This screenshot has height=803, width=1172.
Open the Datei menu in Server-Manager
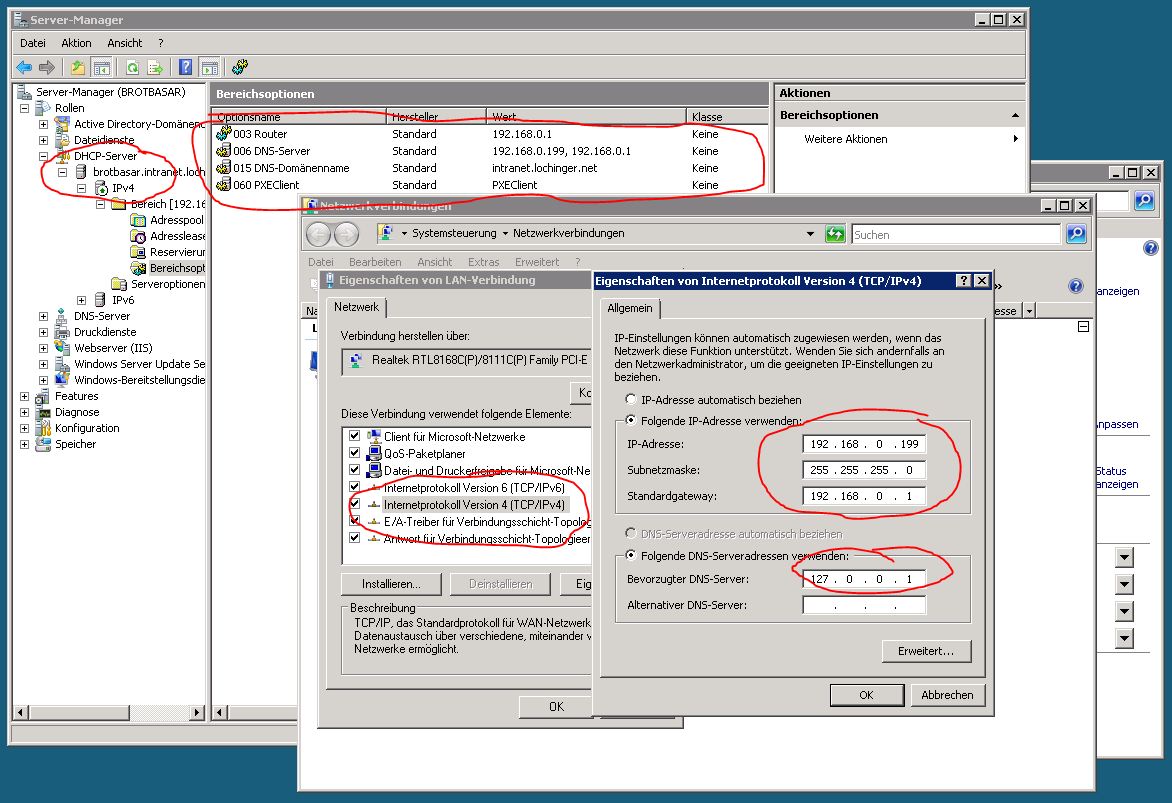(33, 43)
